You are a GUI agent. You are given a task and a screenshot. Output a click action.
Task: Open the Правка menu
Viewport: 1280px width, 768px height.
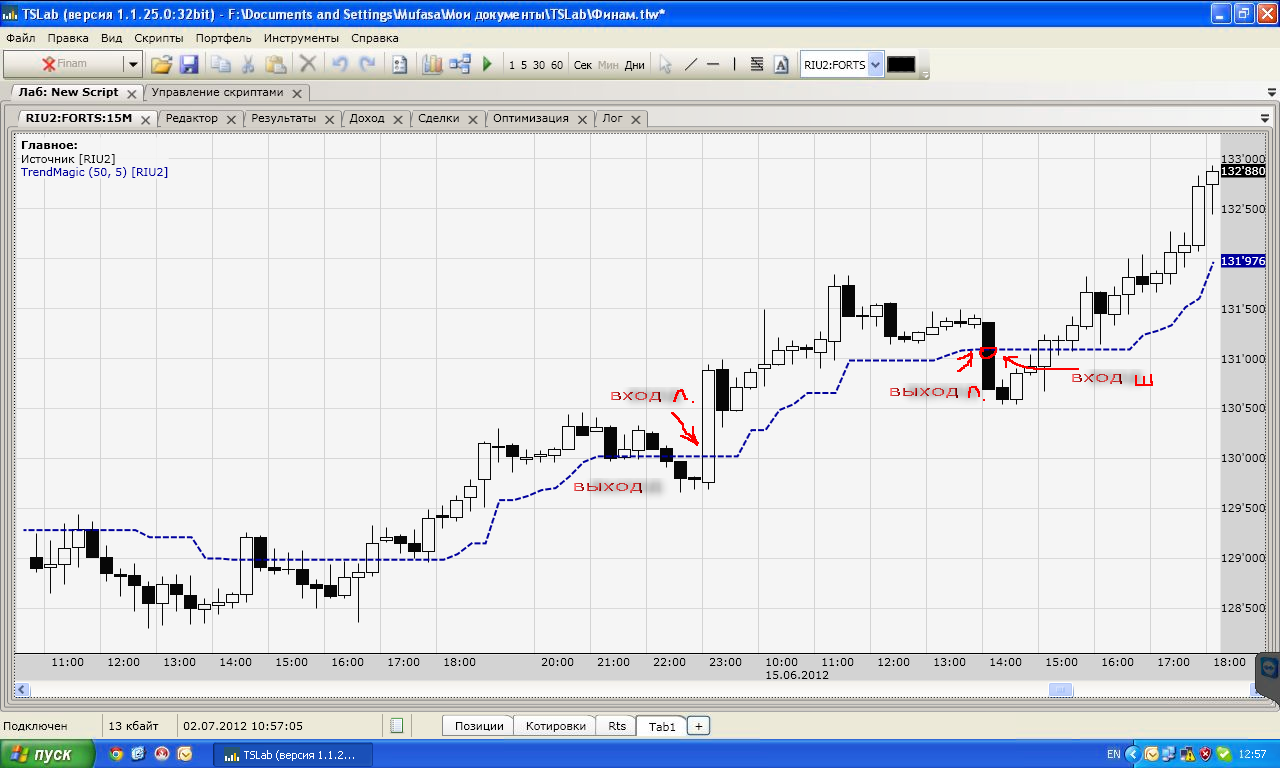pos(68,38)
